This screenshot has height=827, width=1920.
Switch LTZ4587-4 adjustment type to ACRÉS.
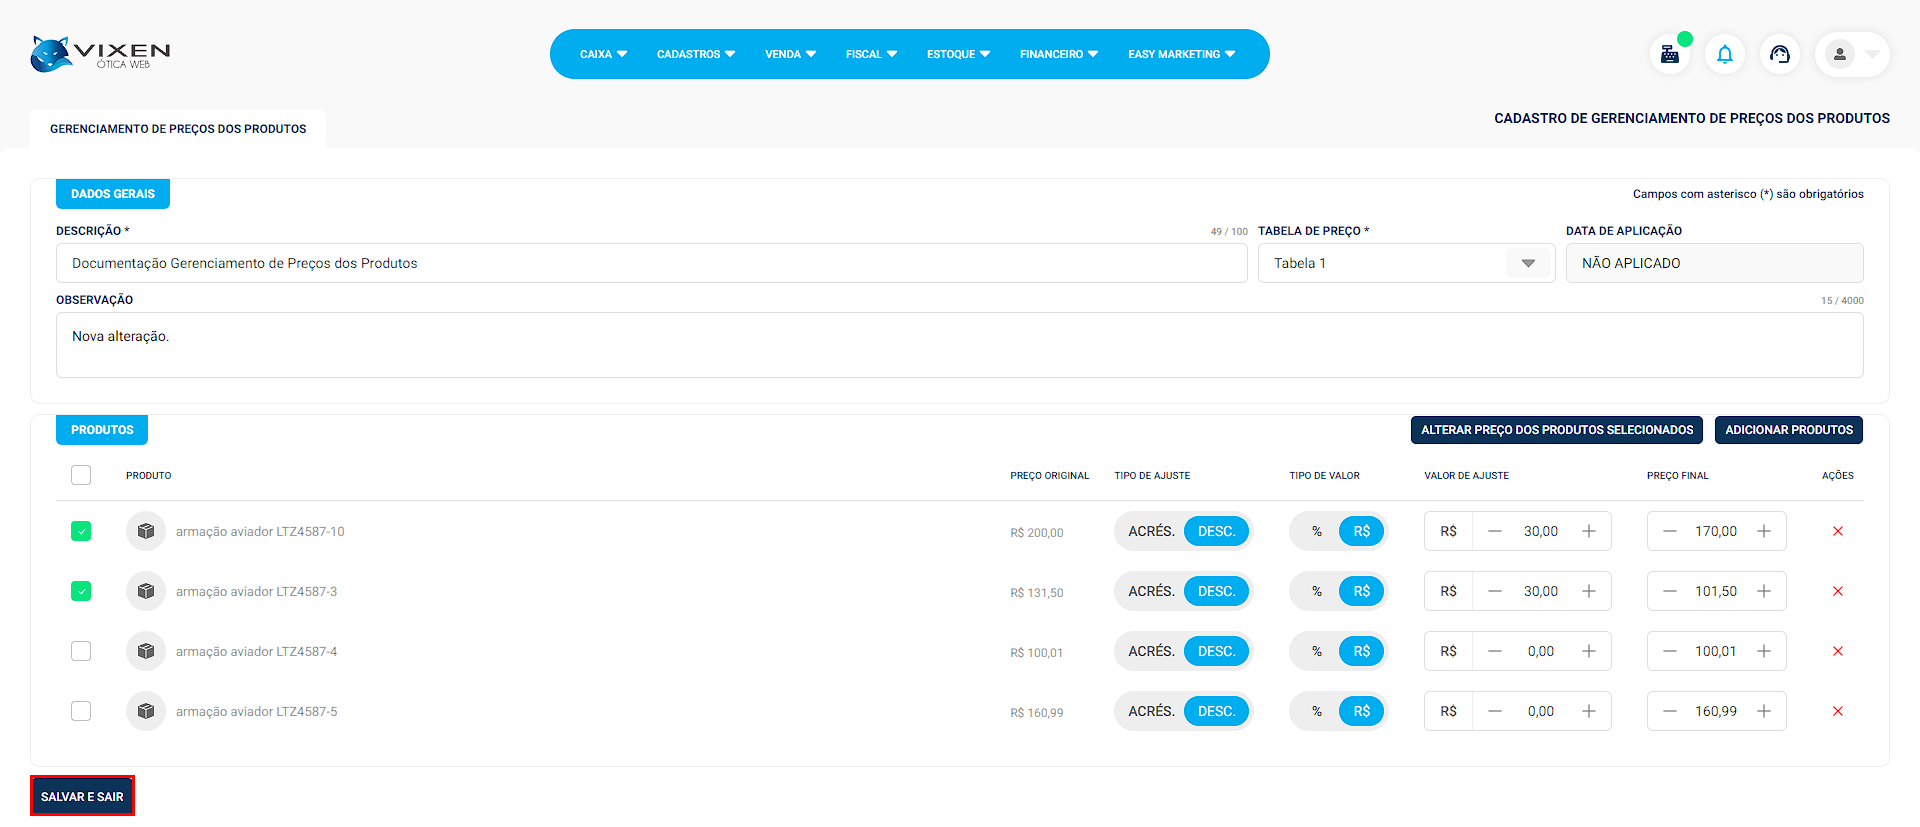tap(1150, 651)
